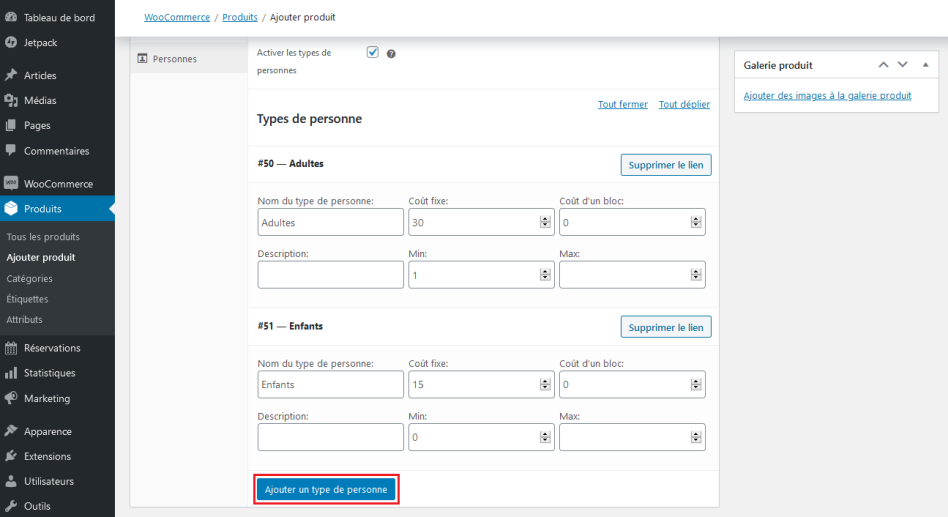This screenshot has width=948, height=517.
Task: Collapse the Galerie produit panel toggle arrow
Action: (x=925, y=65)
